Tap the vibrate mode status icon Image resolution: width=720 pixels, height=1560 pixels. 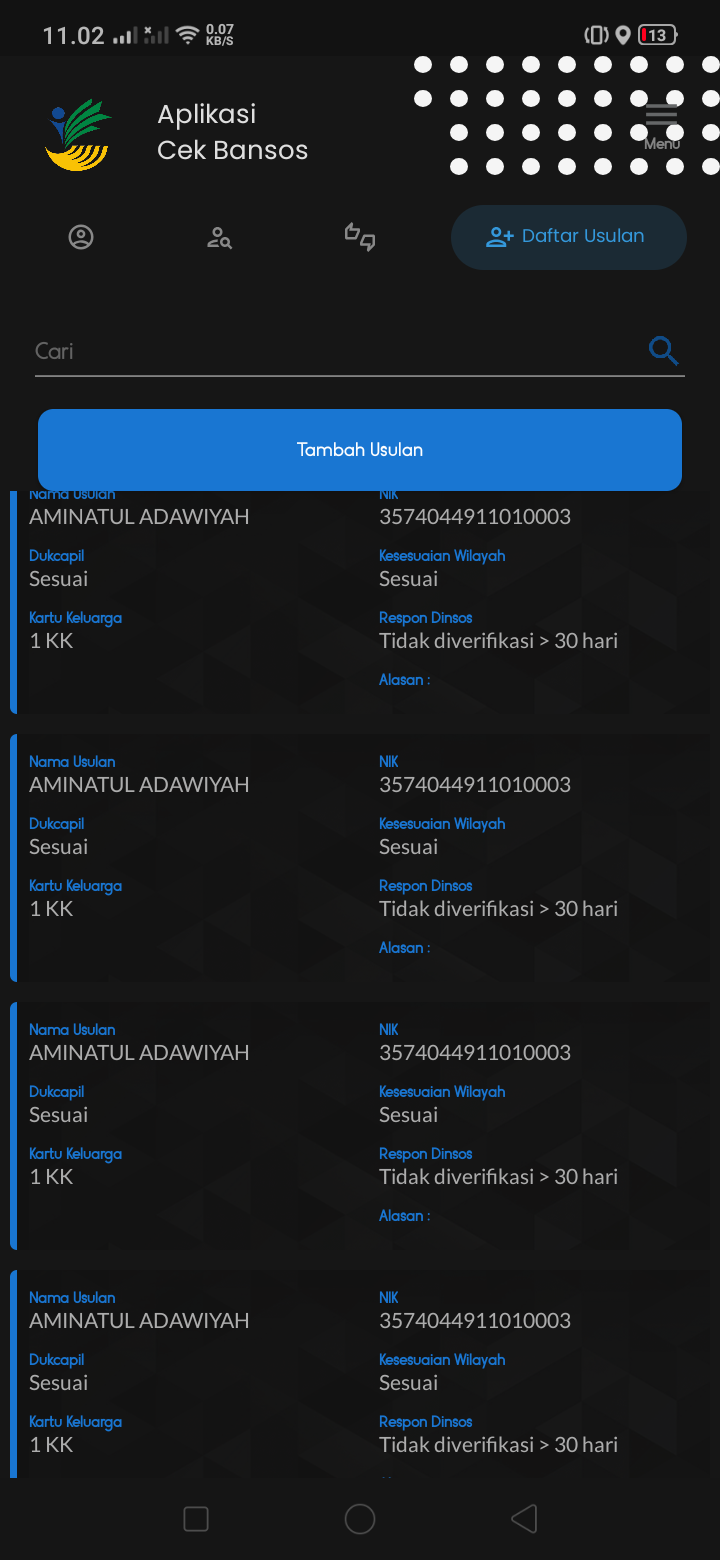point(596,36)
